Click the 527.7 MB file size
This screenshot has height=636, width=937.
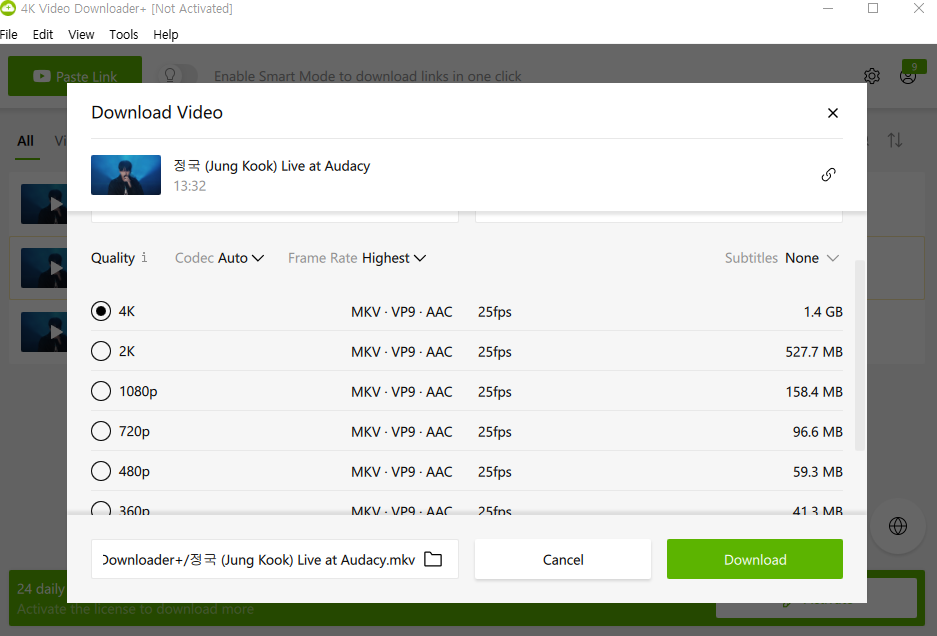814,352
